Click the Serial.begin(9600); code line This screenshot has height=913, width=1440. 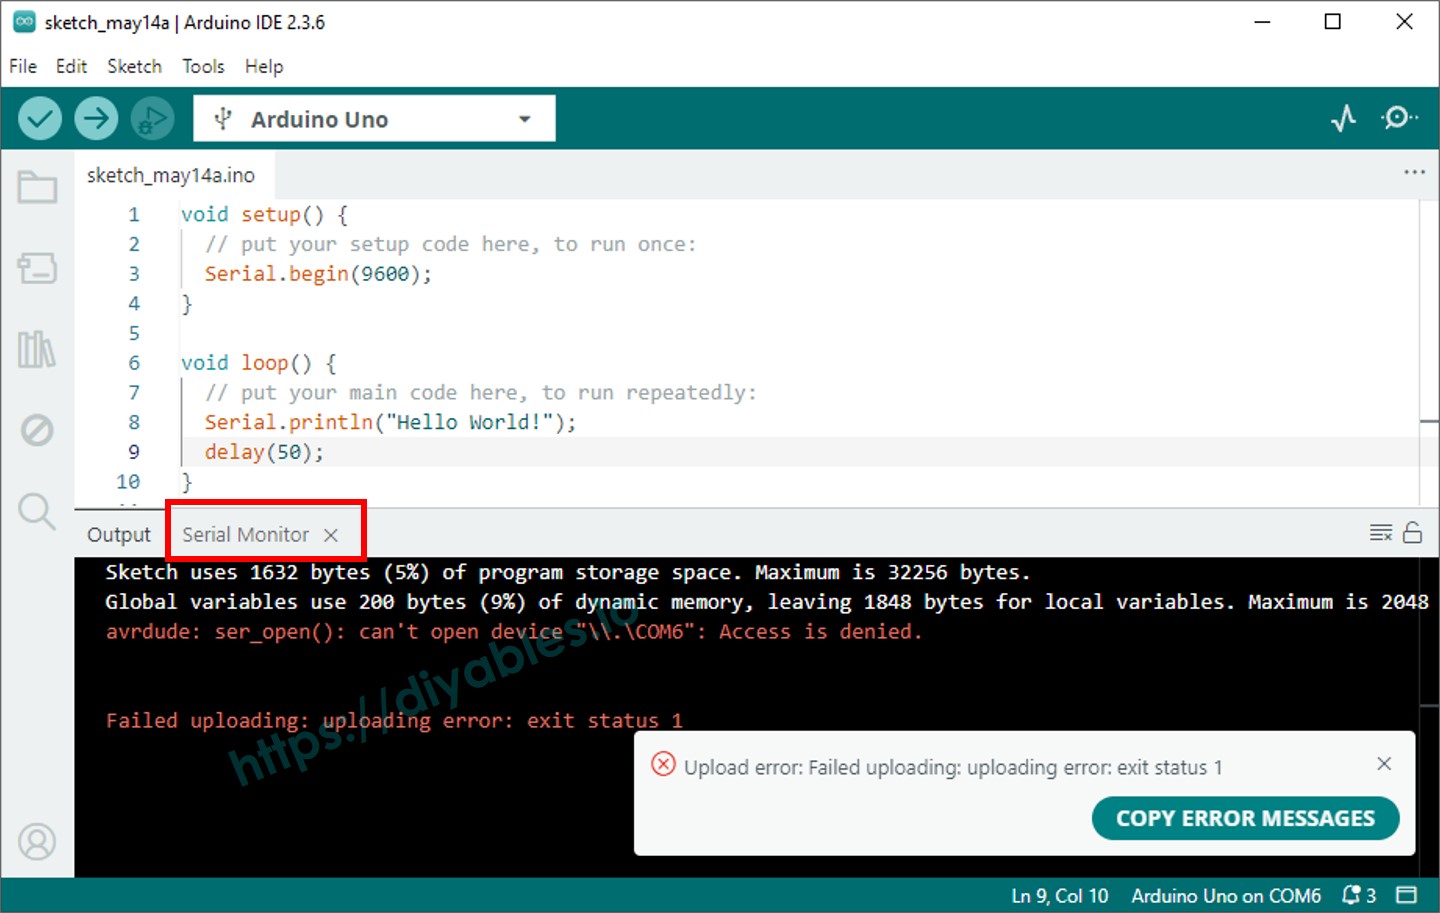tap(318, 274)
